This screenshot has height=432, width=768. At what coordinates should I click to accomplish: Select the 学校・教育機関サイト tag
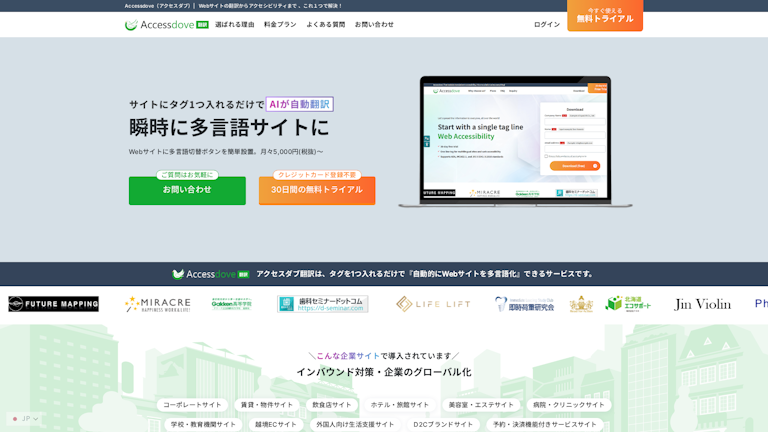203,424
